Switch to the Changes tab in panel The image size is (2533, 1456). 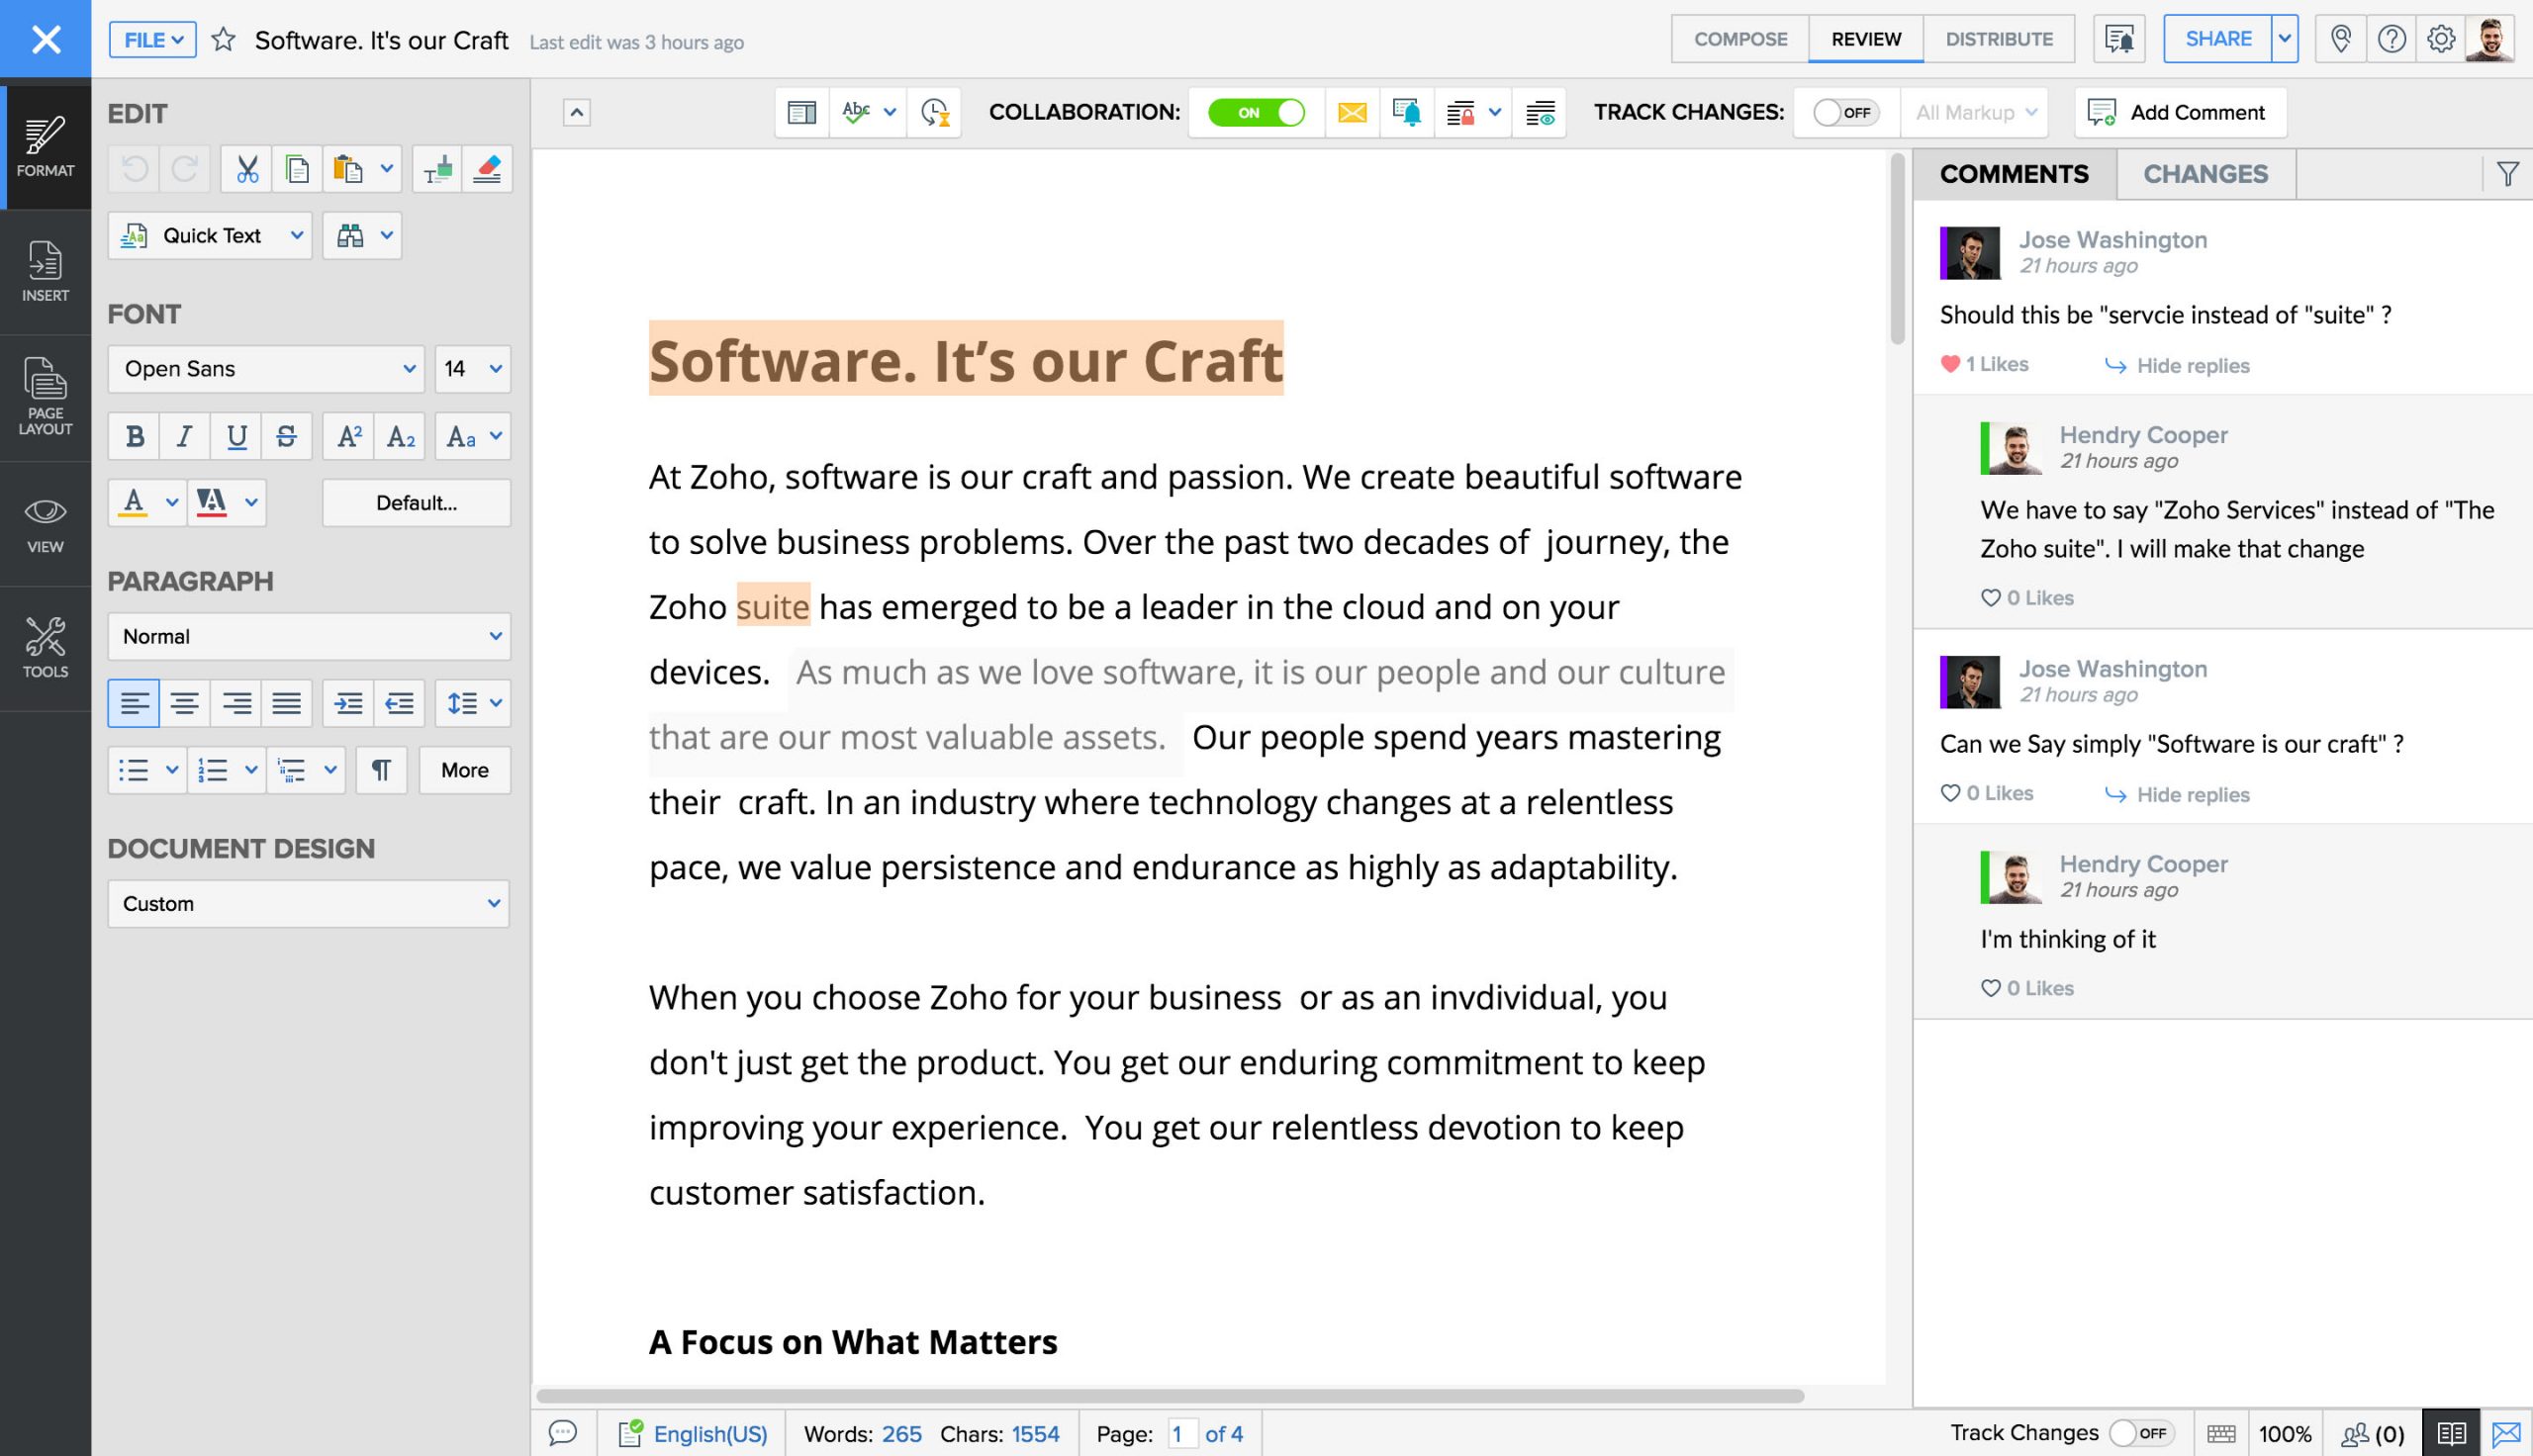pyautogui.click(x=2205, y=172)
